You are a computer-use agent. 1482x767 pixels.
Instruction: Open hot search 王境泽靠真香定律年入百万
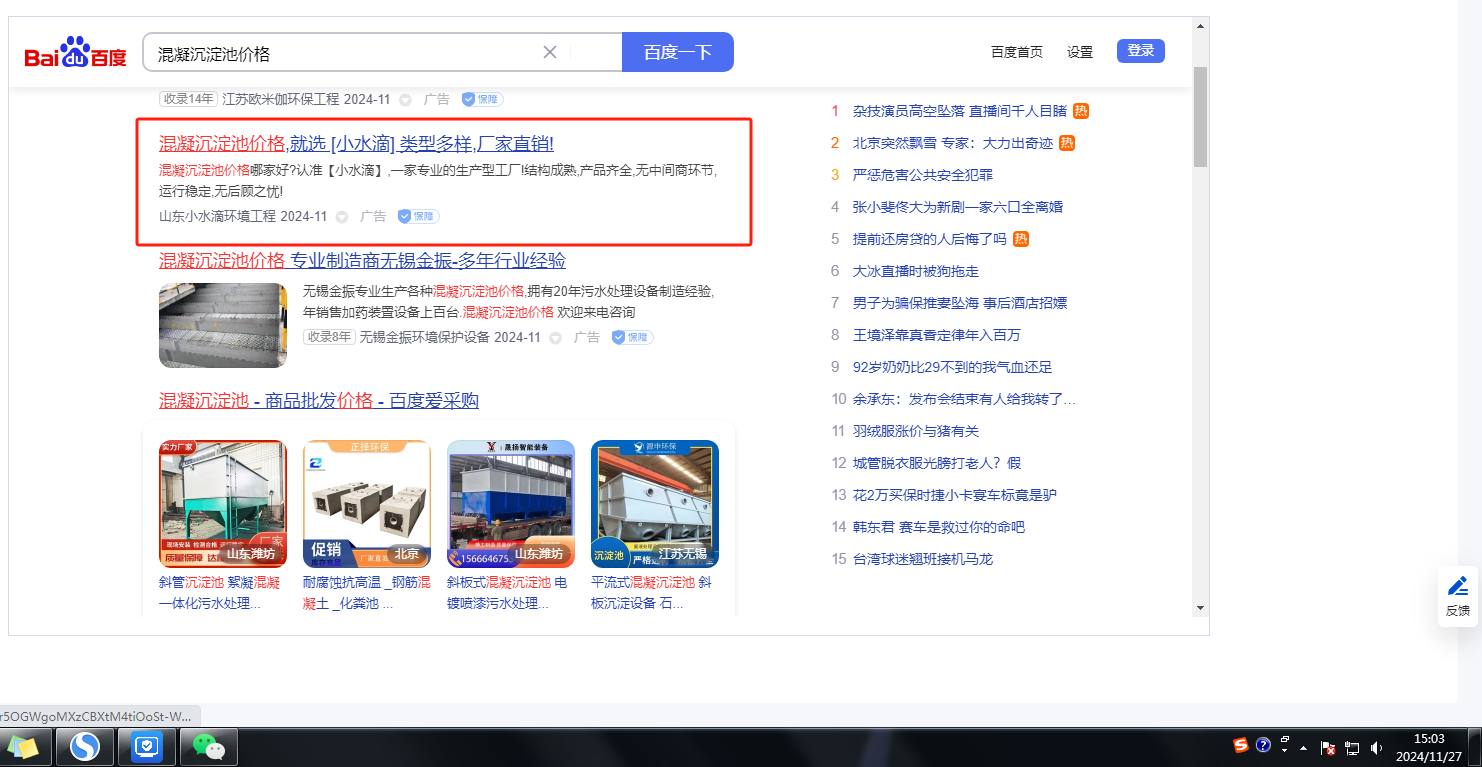(x=937, y=335)
